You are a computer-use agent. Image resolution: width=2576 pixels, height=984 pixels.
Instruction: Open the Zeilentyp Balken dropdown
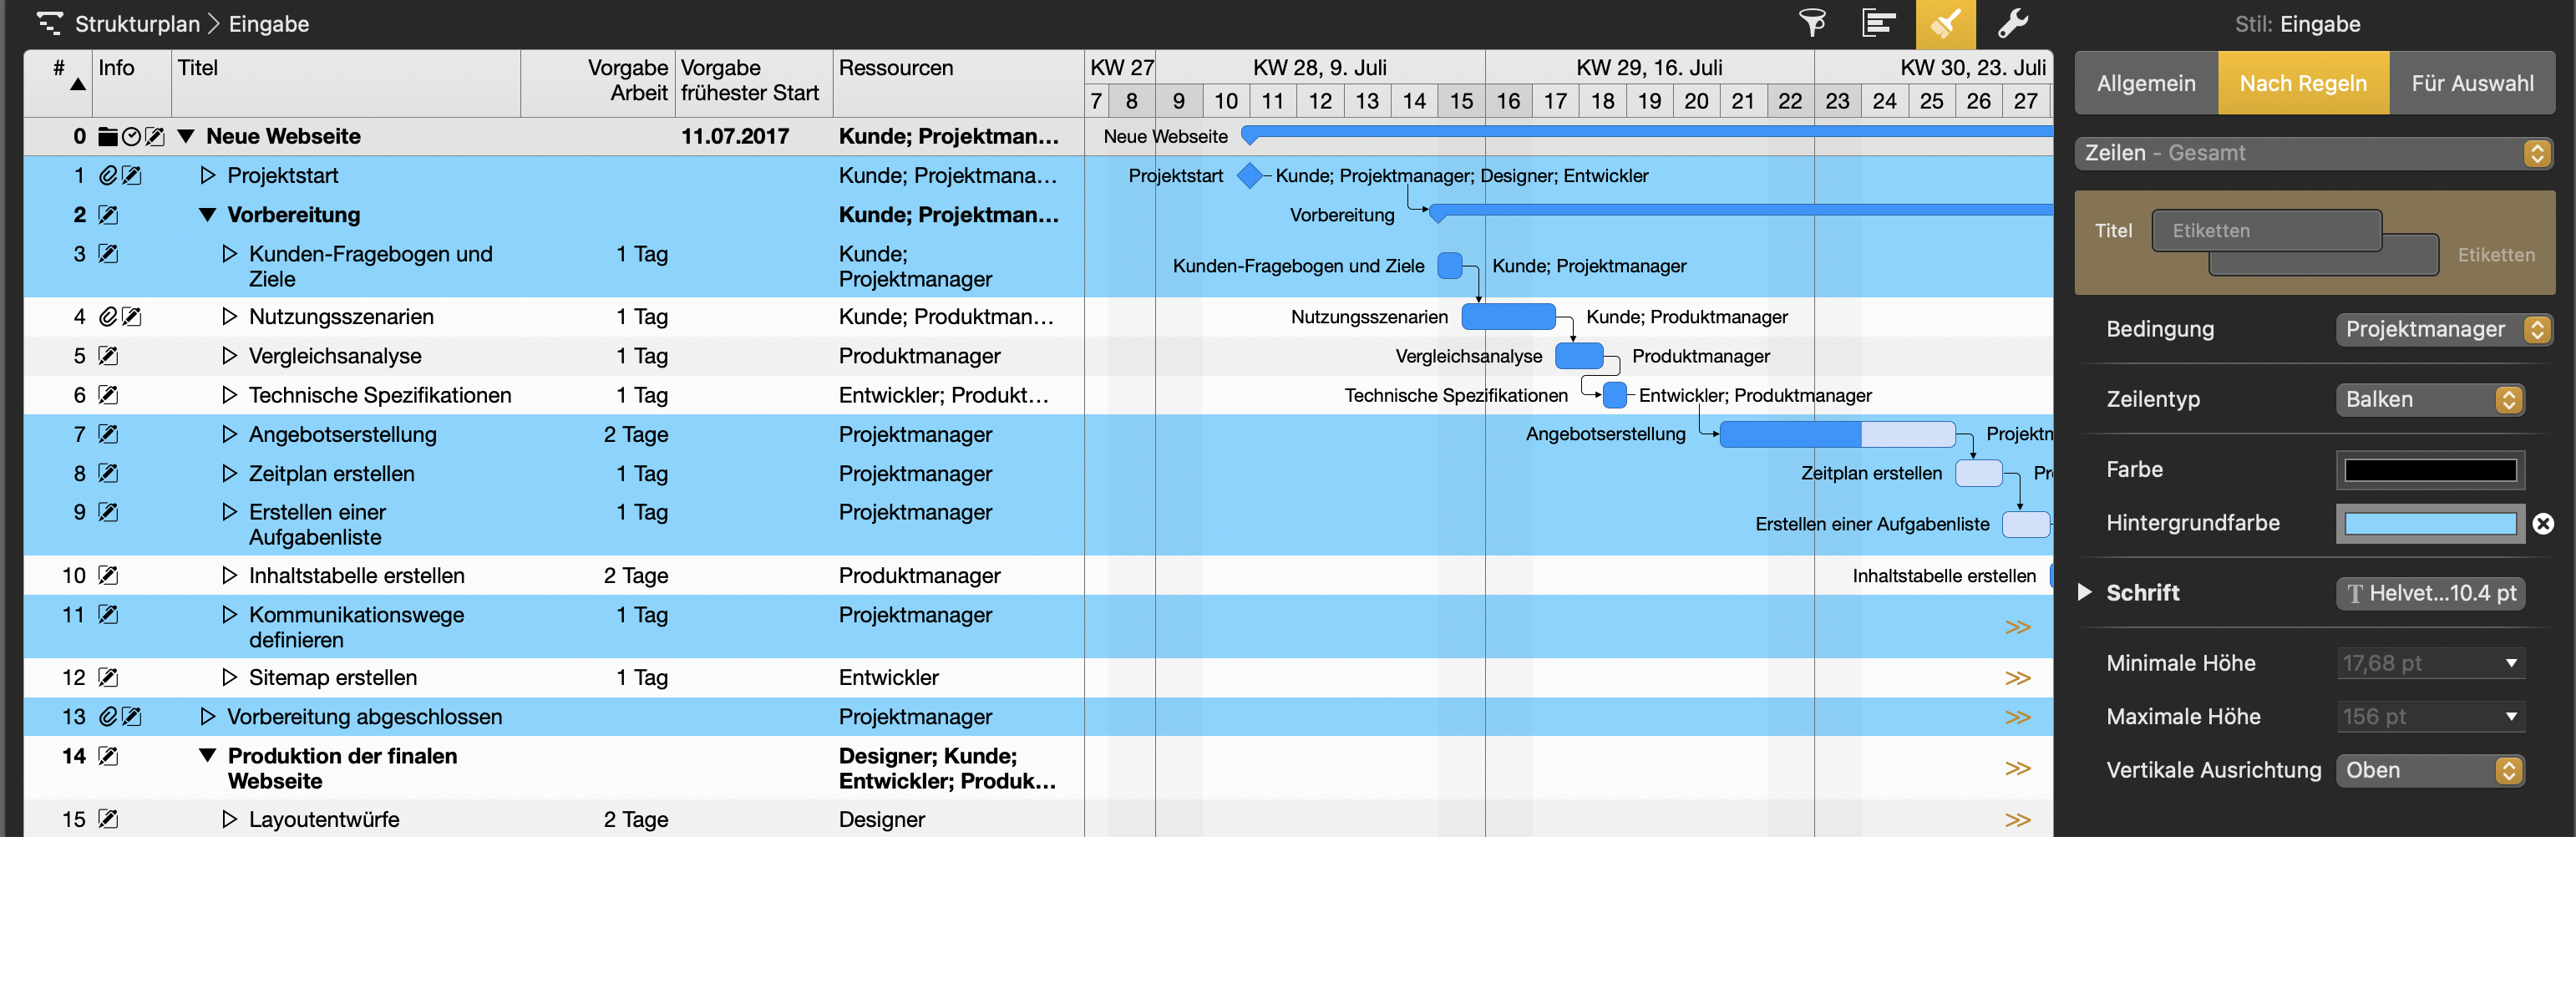point(2429,399)
